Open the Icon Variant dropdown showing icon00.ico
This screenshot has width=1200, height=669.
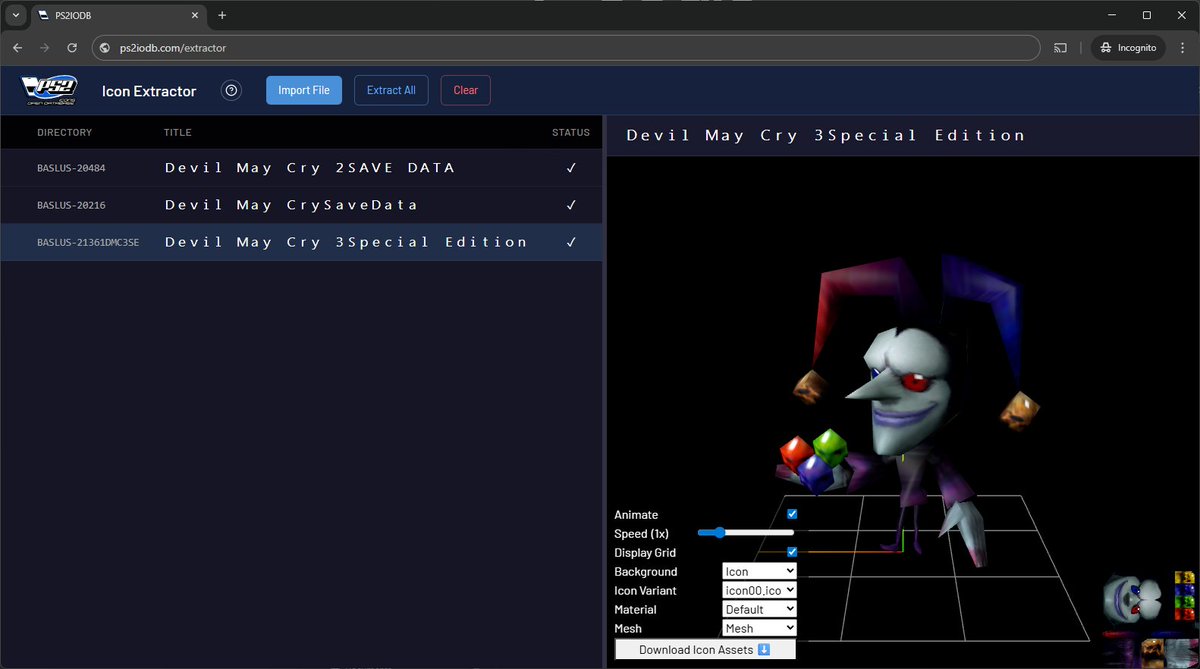[758, 590]
